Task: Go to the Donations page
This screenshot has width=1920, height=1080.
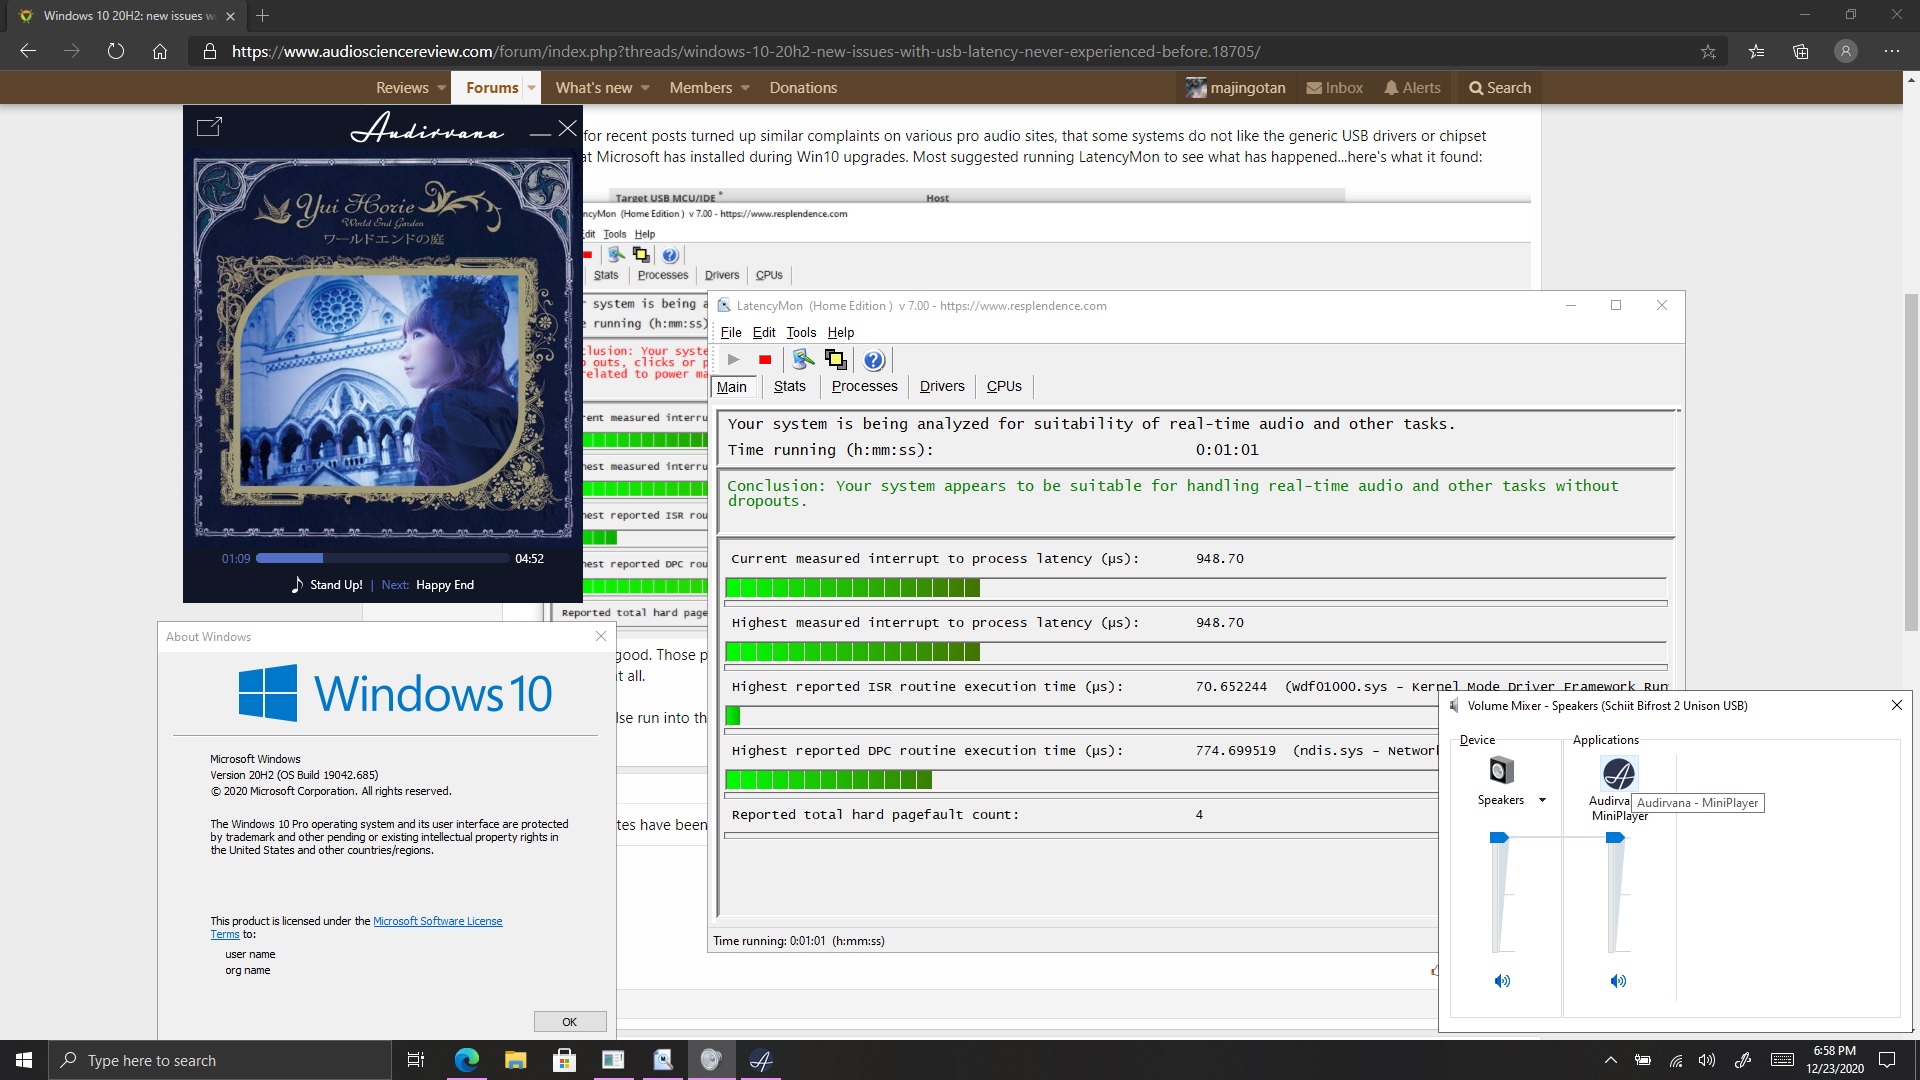Action: coord(803,88)
